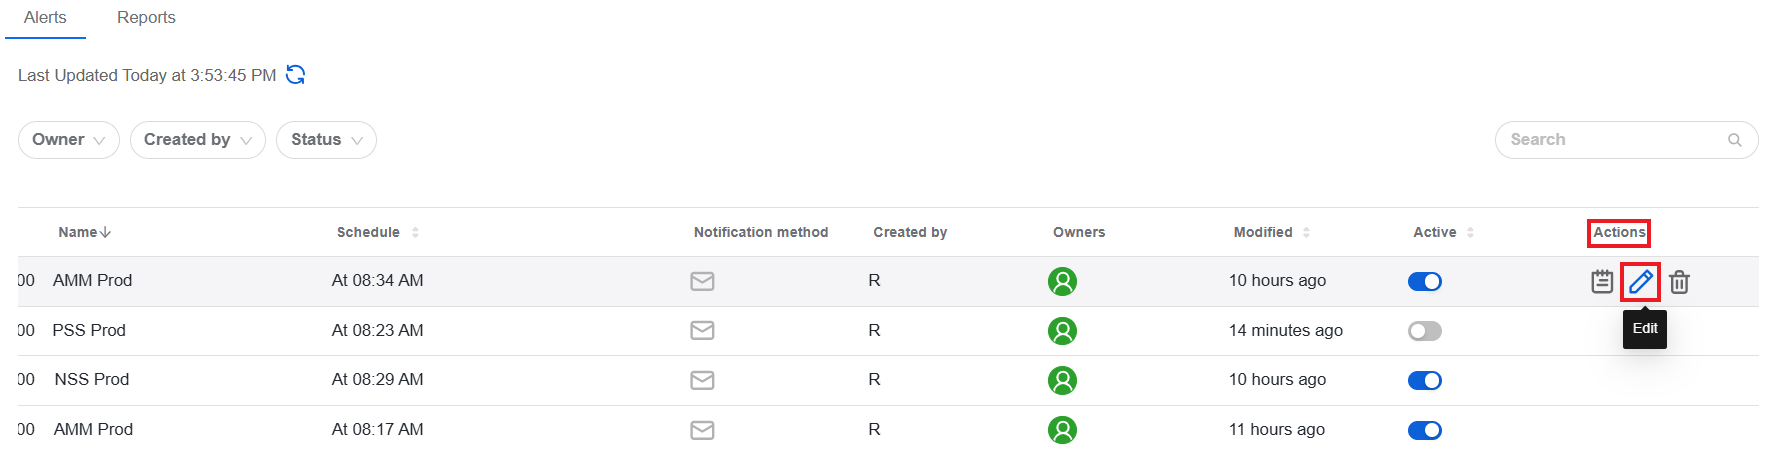
Task: Click the trash delete icon in Actions
Action: (x=1679, y=282)
